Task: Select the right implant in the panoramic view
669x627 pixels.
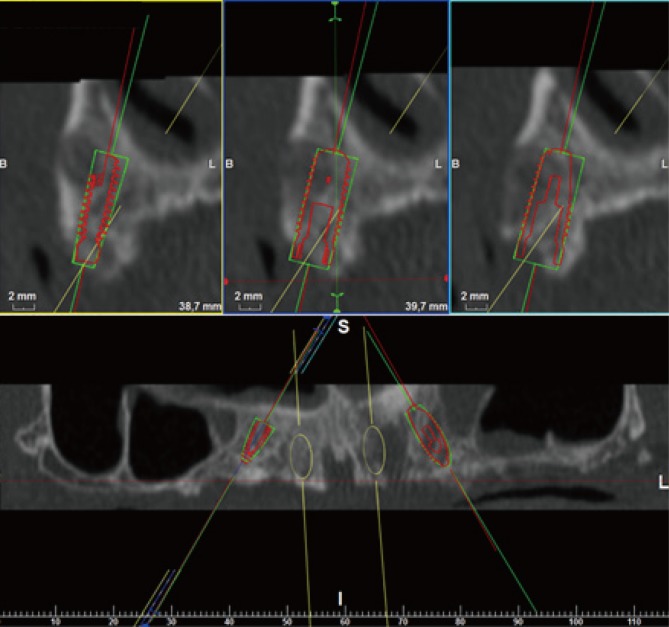Action: pos(431,436)
